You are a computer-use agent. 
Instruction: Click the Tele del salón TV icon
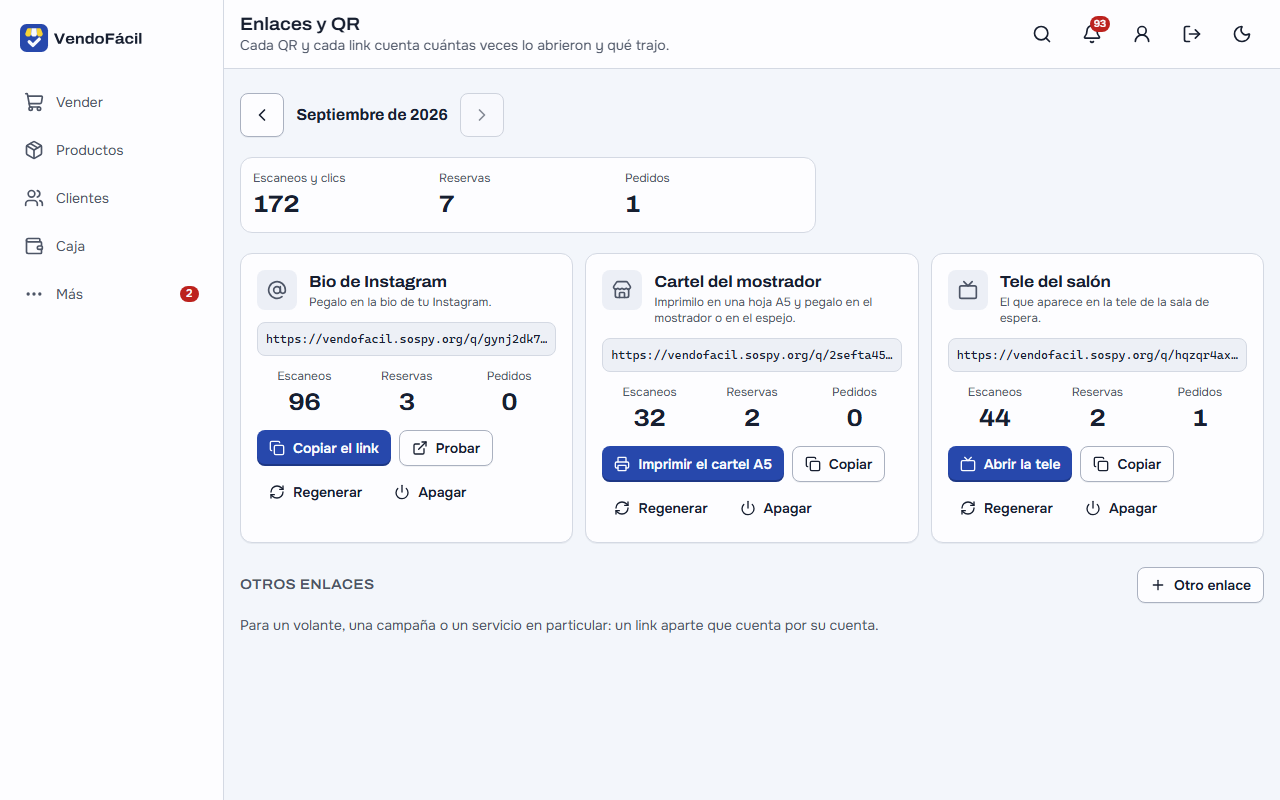(968, 290)
